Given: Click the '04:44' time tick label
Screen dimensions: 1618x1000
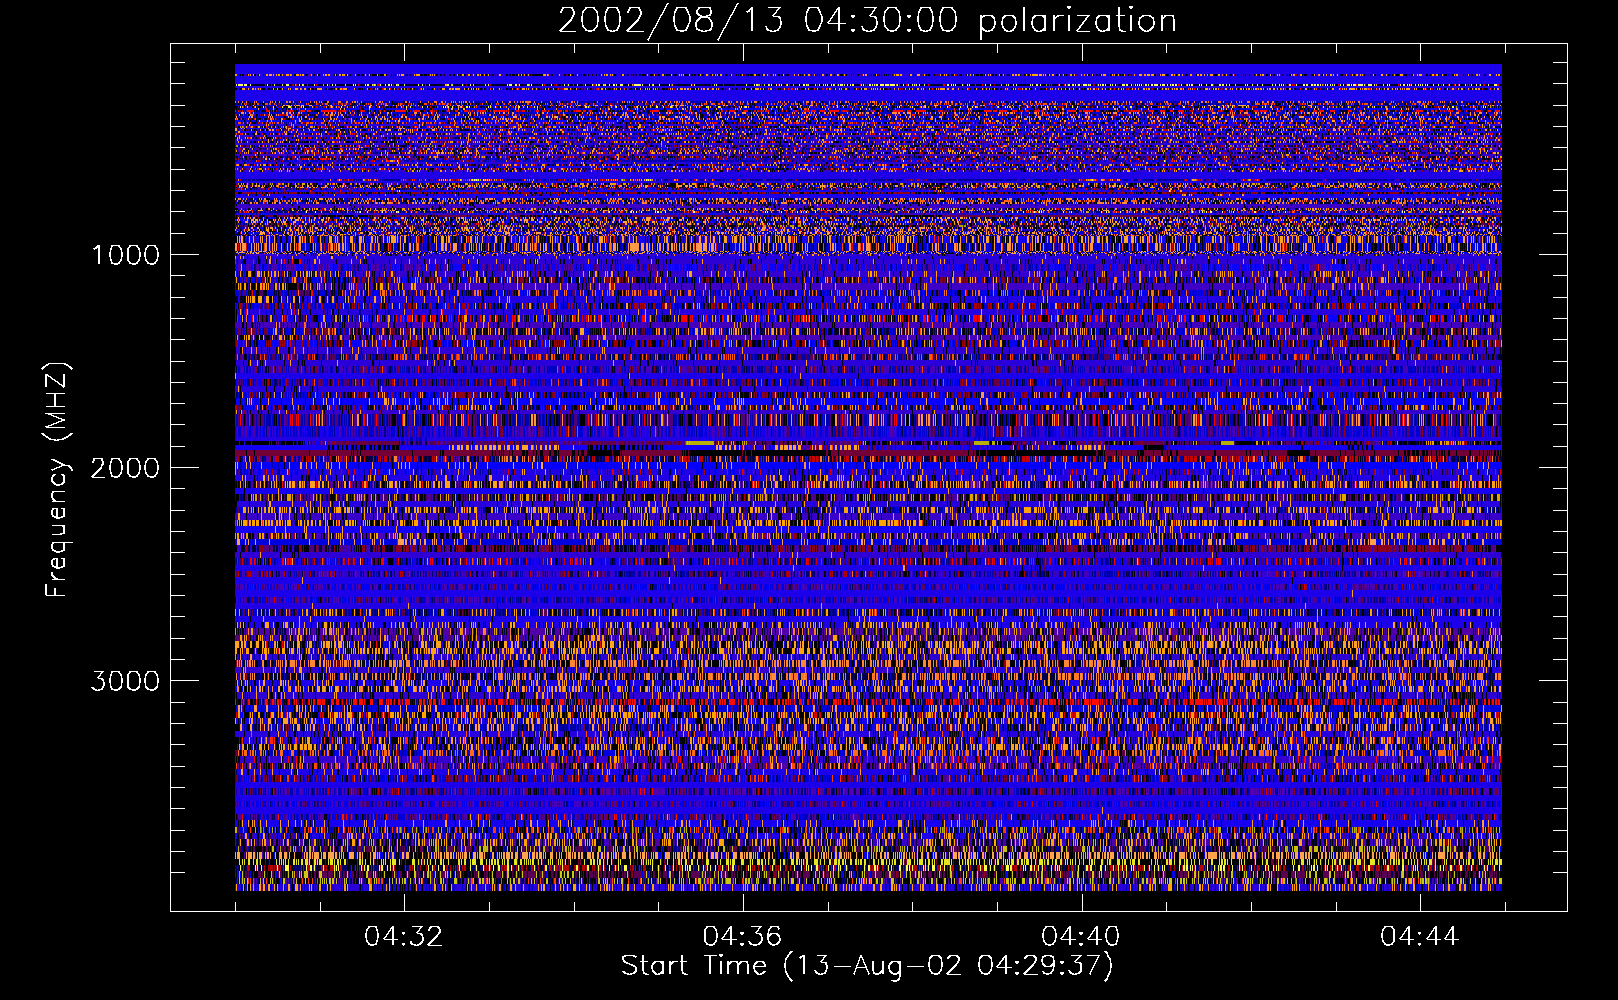Looking at the screenshot, I should [x=1420, y=937].
